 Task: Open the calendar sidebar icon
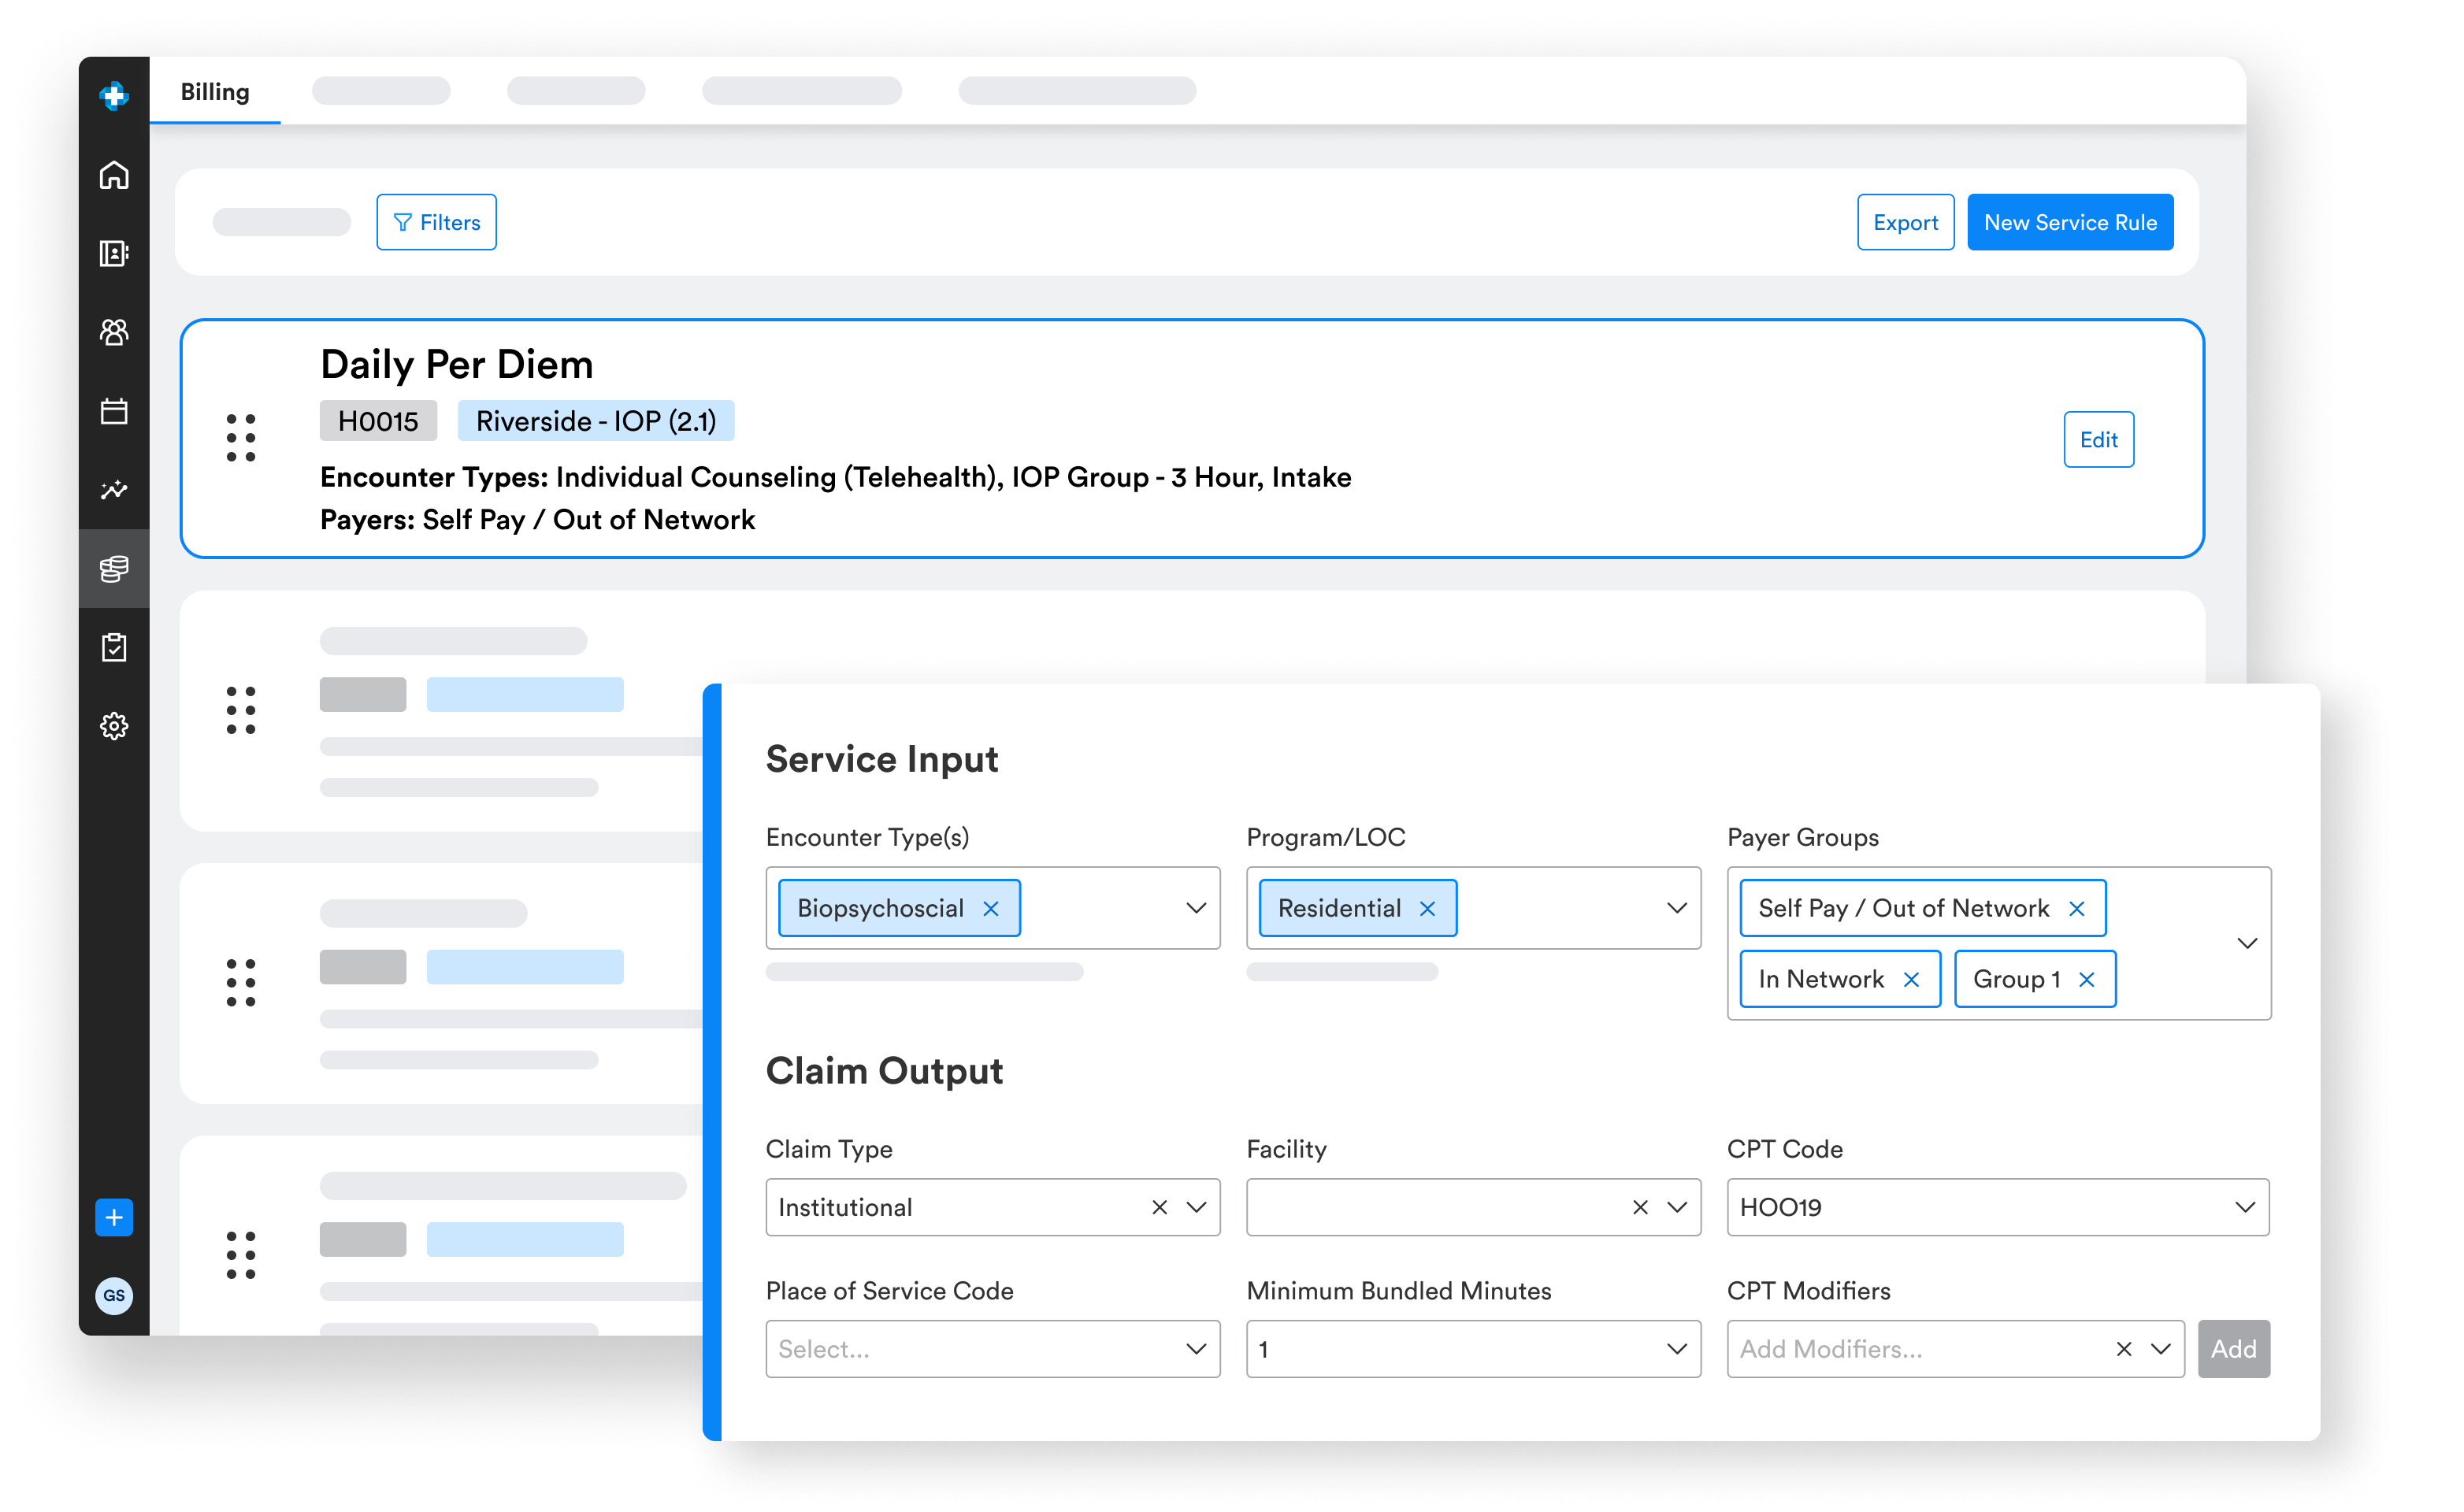point(114,411)
